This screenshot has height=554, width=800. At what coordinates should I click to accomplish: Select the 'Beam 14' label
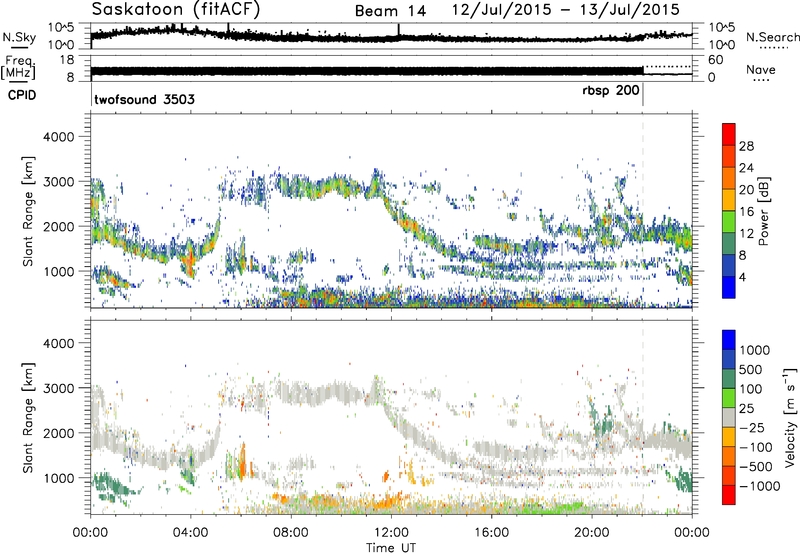[390, 11]
